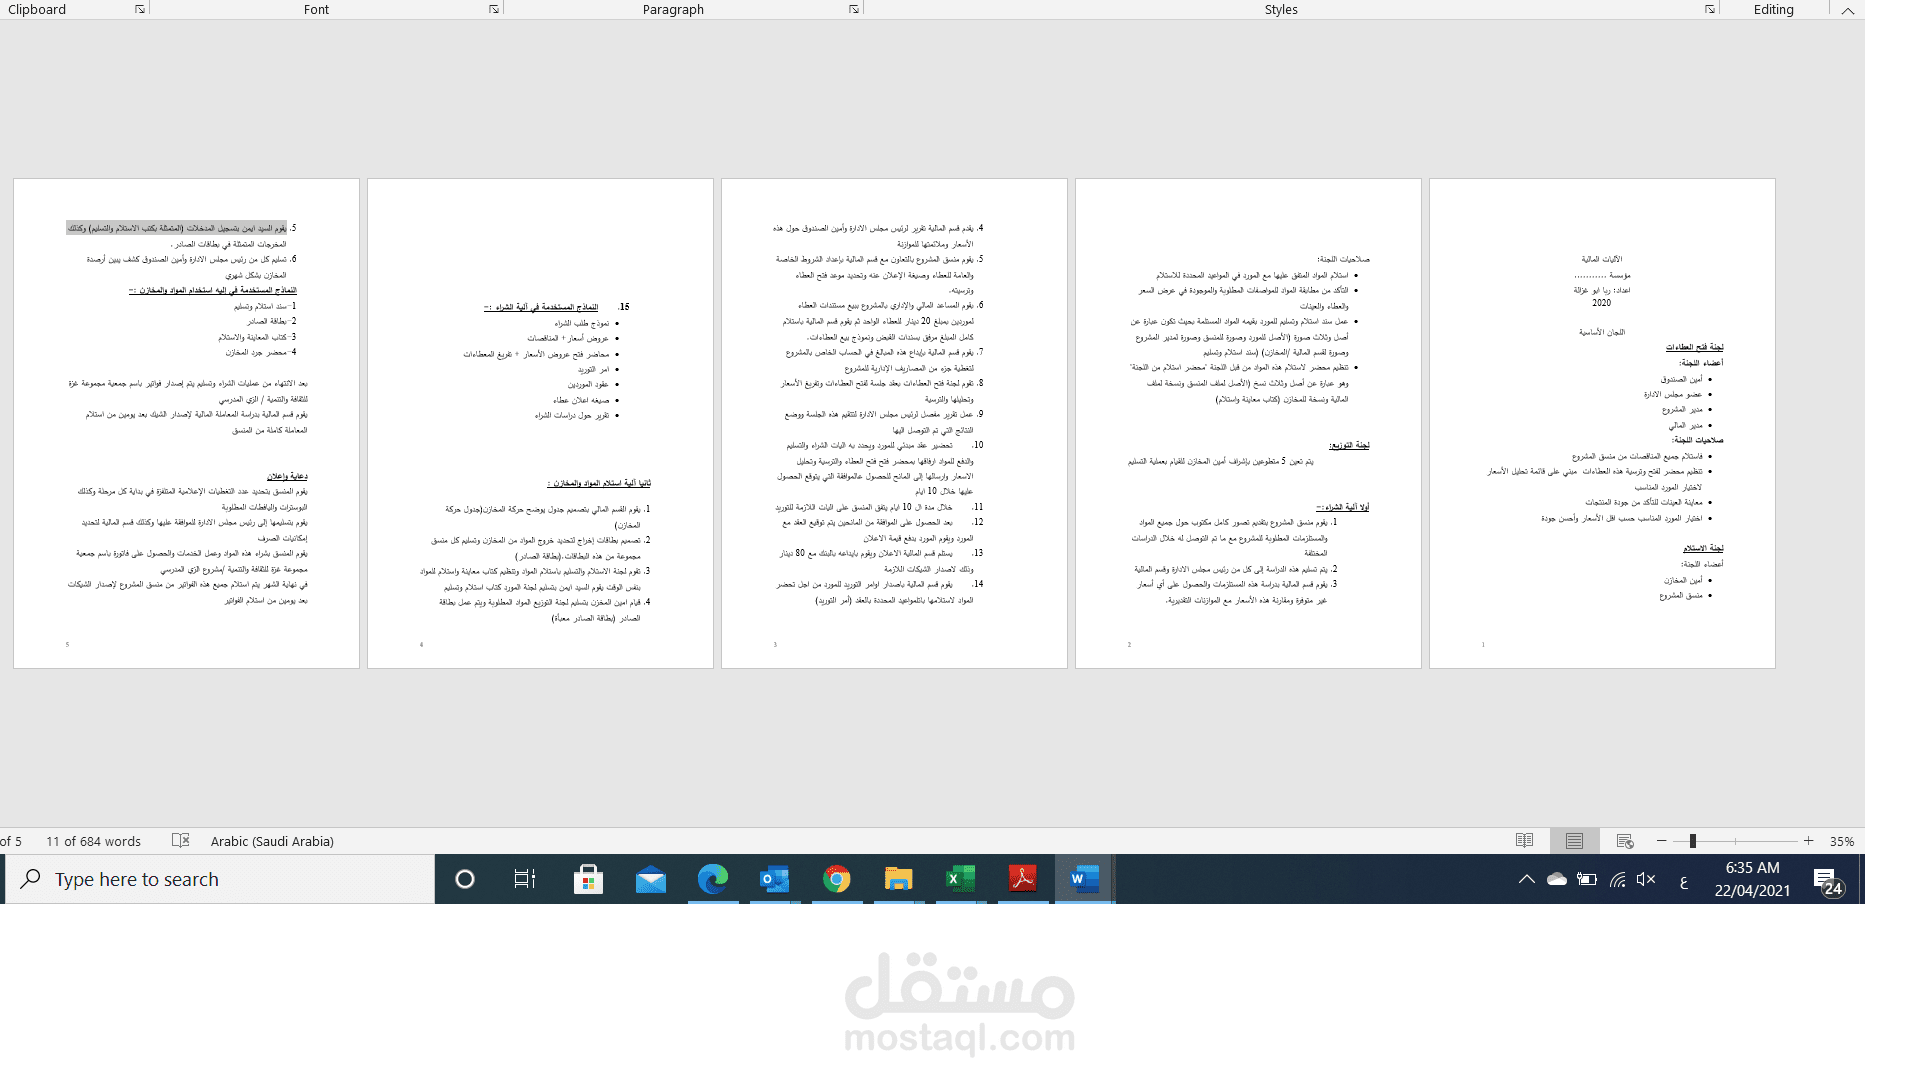Open the Wi-Fi network icon

tap(1617, 879)
